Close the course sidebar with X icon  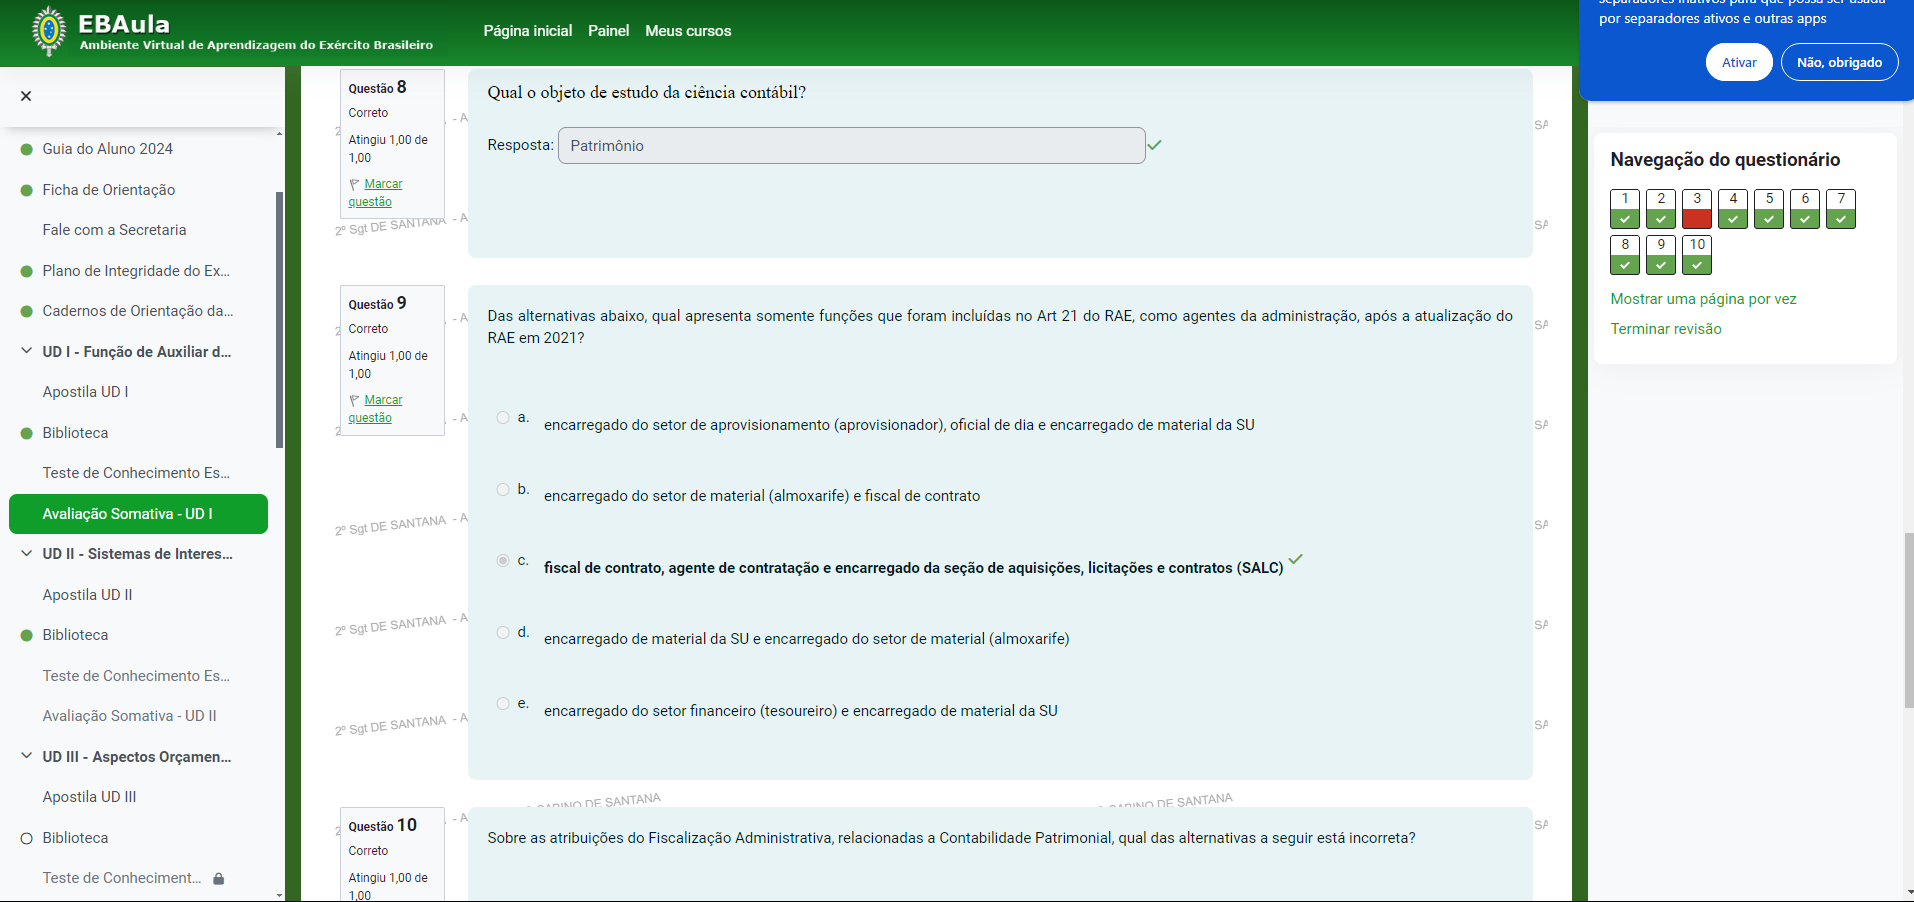(26, 96)
